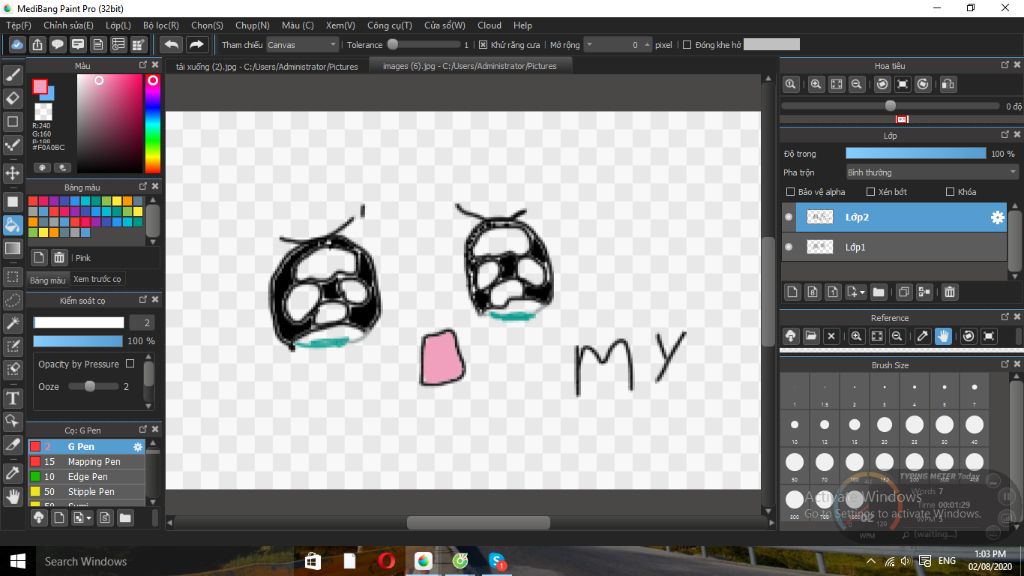Enable the Xén bớt checkbox
The image size is (1024, 576).
(x=871, y=192)
